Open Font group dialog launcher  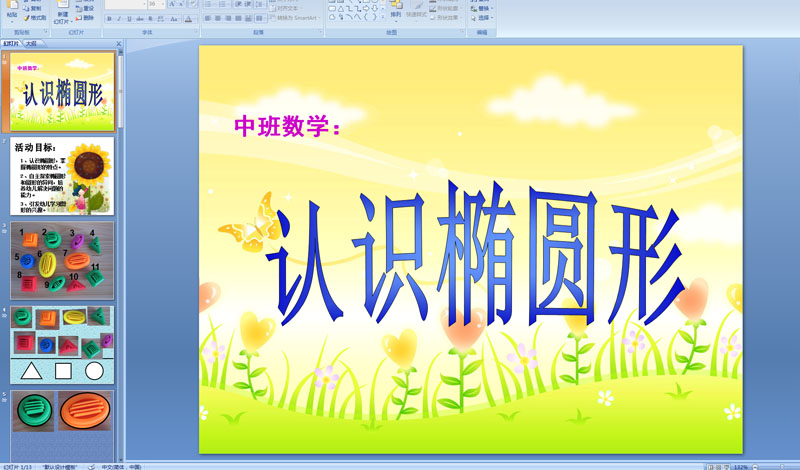(196, 32)
